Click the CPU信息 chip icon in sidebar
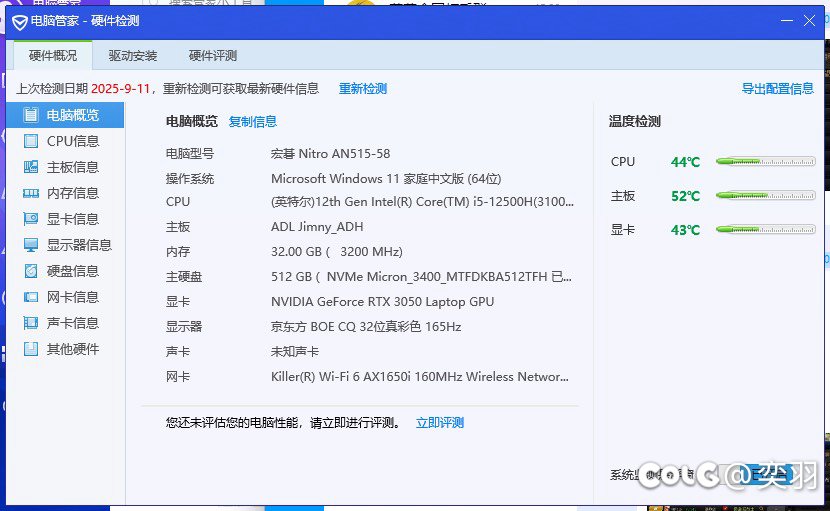Viewport: 830px width, 511px height. pyautogui.click(x=31, y=141)
